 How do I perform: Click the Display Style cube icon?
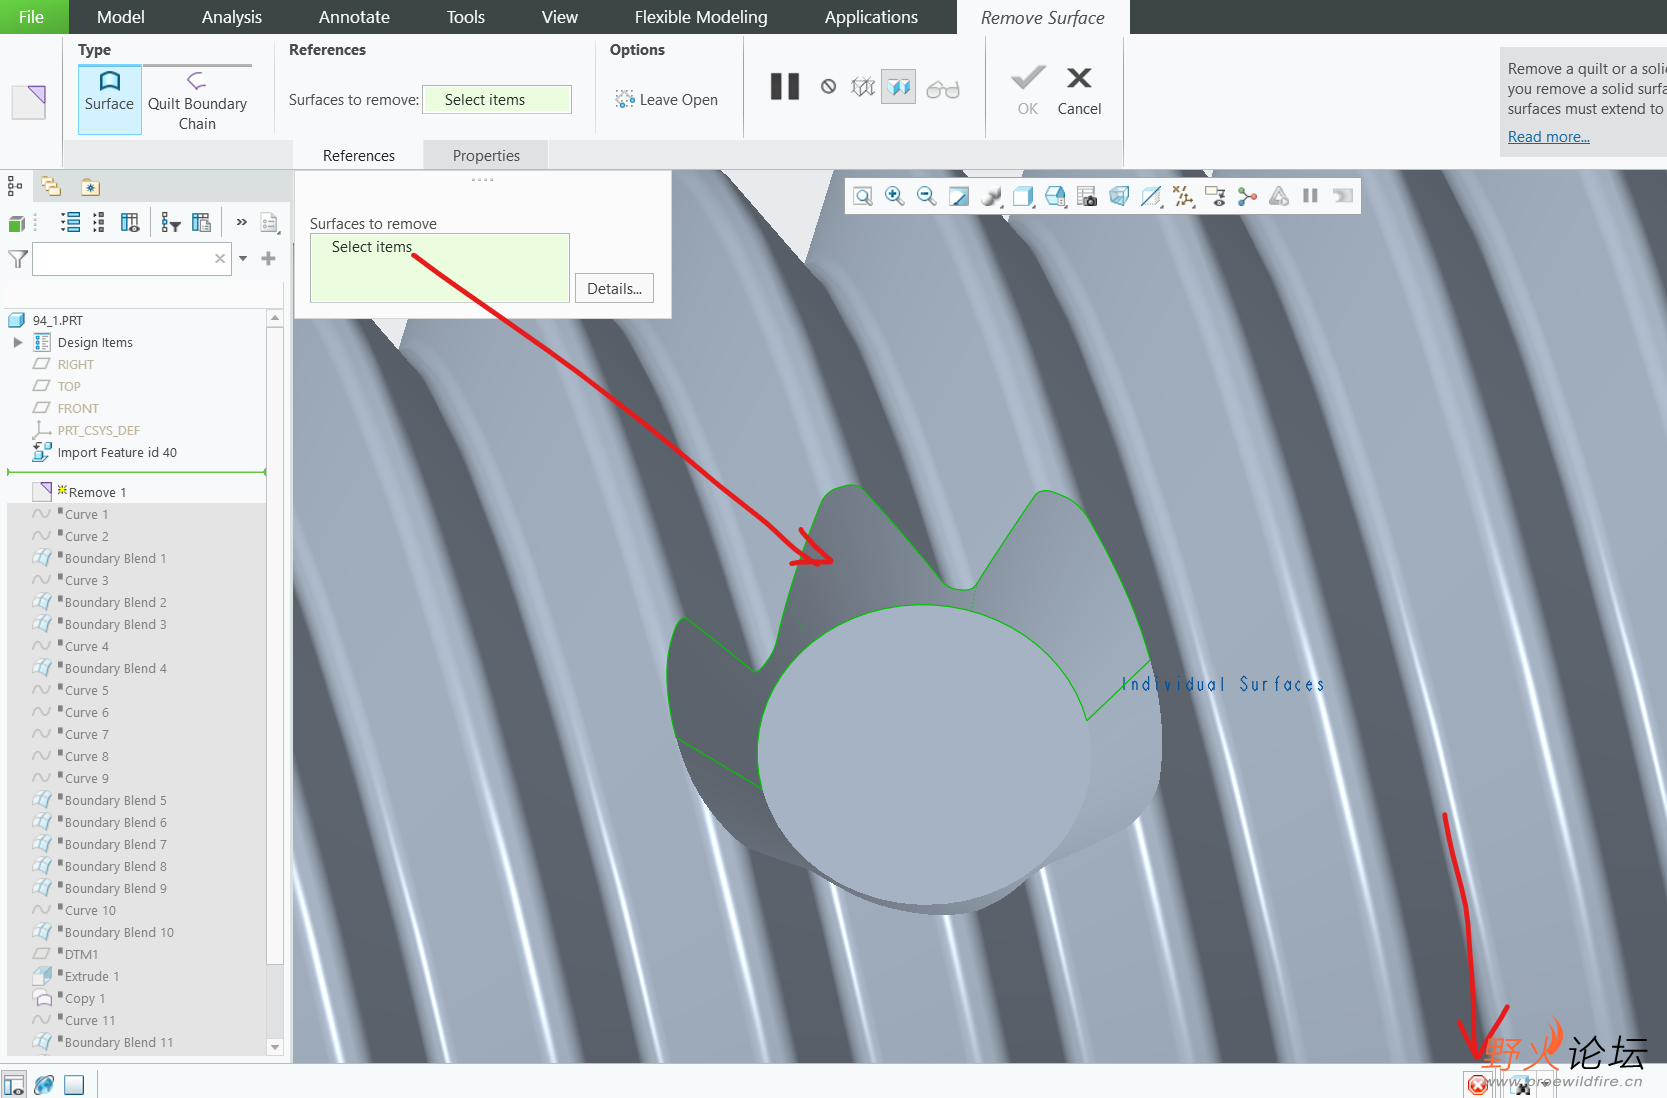1023,196
